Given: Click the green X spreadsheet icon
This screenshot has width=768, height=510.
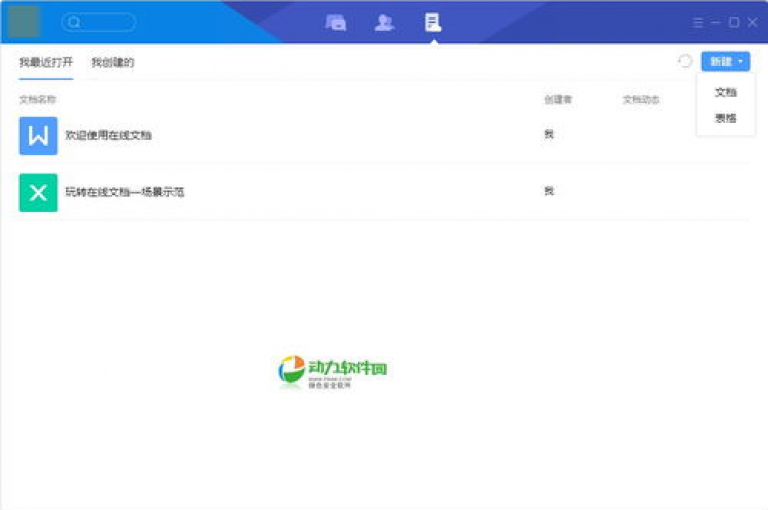Looking at the screenshot, I should tap(38, 193).
